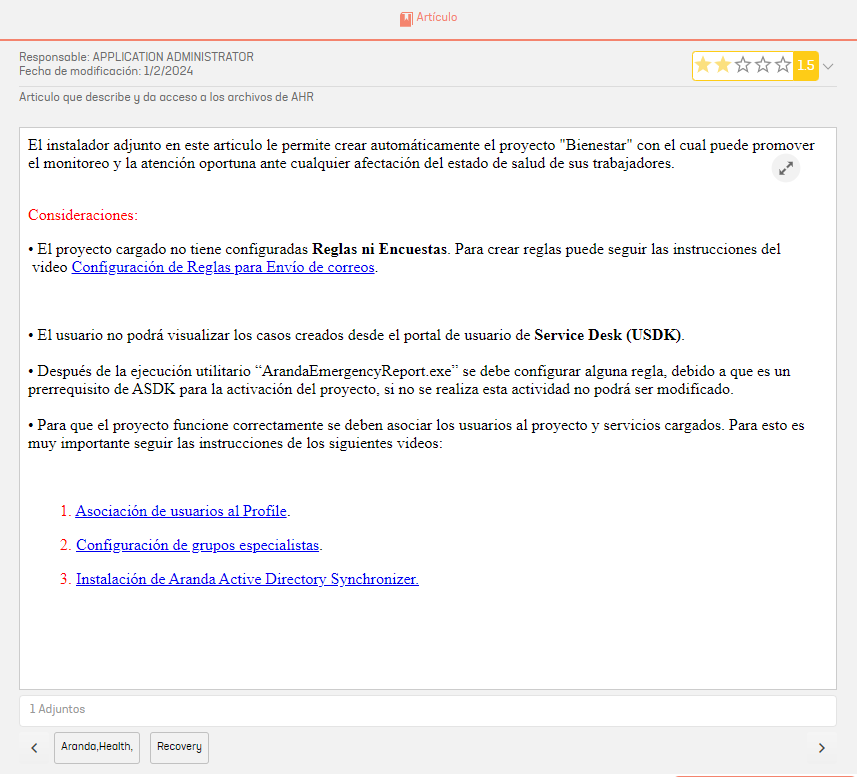The height and width of the screenshot is (777, 859).
Task: Open Configuración de Reglas para Envío de correos link
Action: coord(223,267)
